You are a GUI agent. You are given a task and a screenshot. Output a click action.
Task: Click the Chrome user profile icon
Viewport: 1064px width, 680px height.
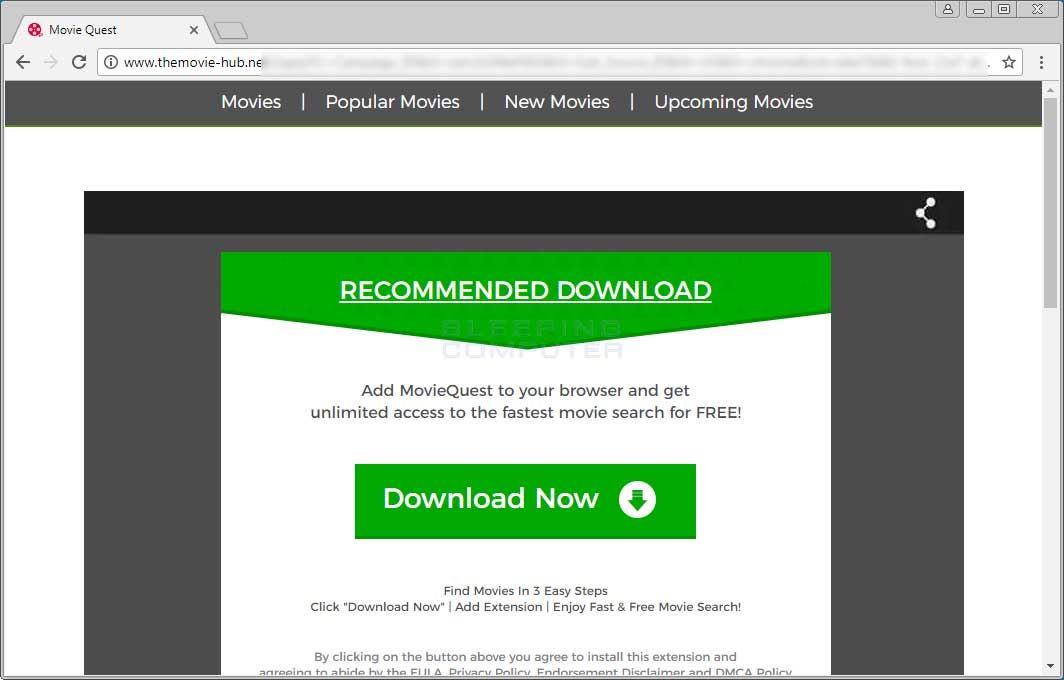(947, 10)
